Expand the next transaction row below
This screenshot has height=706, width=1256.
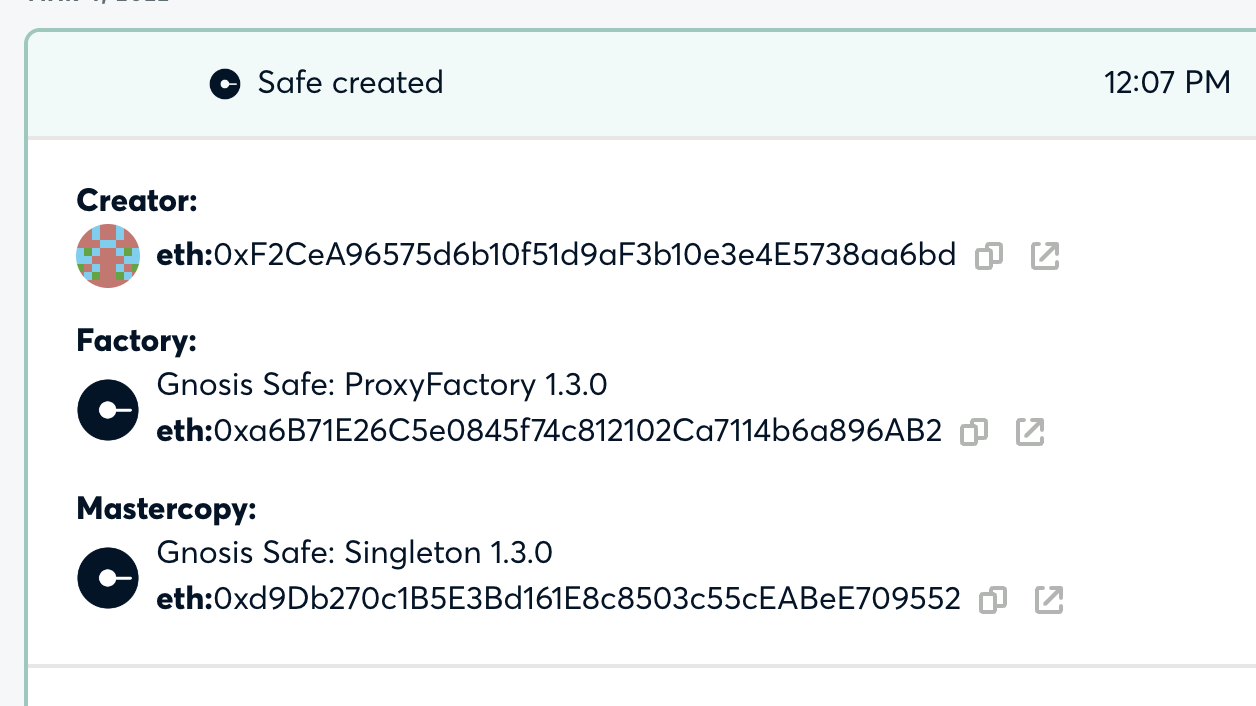628,690
